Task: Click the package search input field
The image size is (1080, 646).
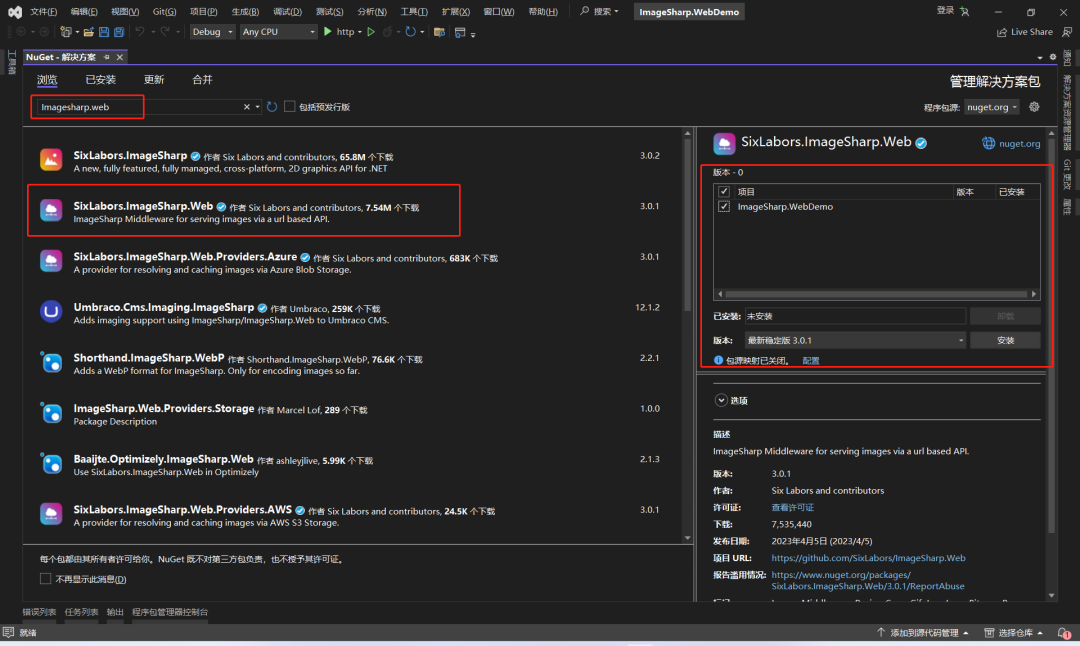Action: coord(141,107)
